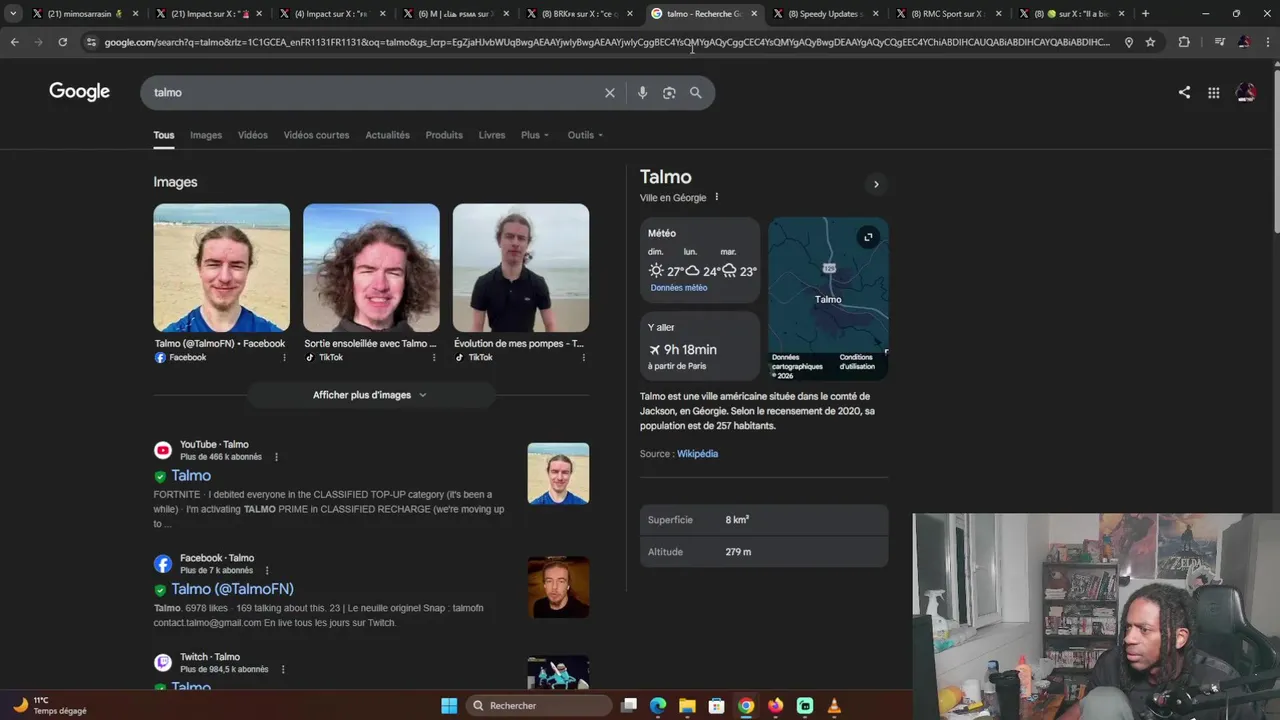Image resolution: width=1280 pixels, height=720 pixels.
Task: Open 'Données météo' weather link
Action: pyautogui.click(x=679, y=288)
